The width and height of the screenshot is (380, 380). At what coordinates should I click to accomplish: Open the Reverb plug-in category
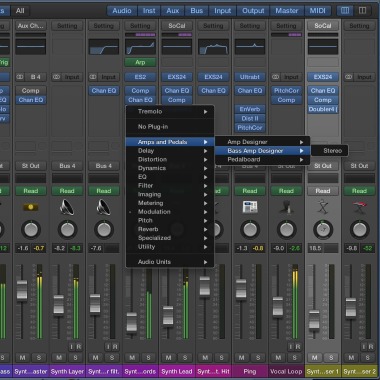pos(170,229)
